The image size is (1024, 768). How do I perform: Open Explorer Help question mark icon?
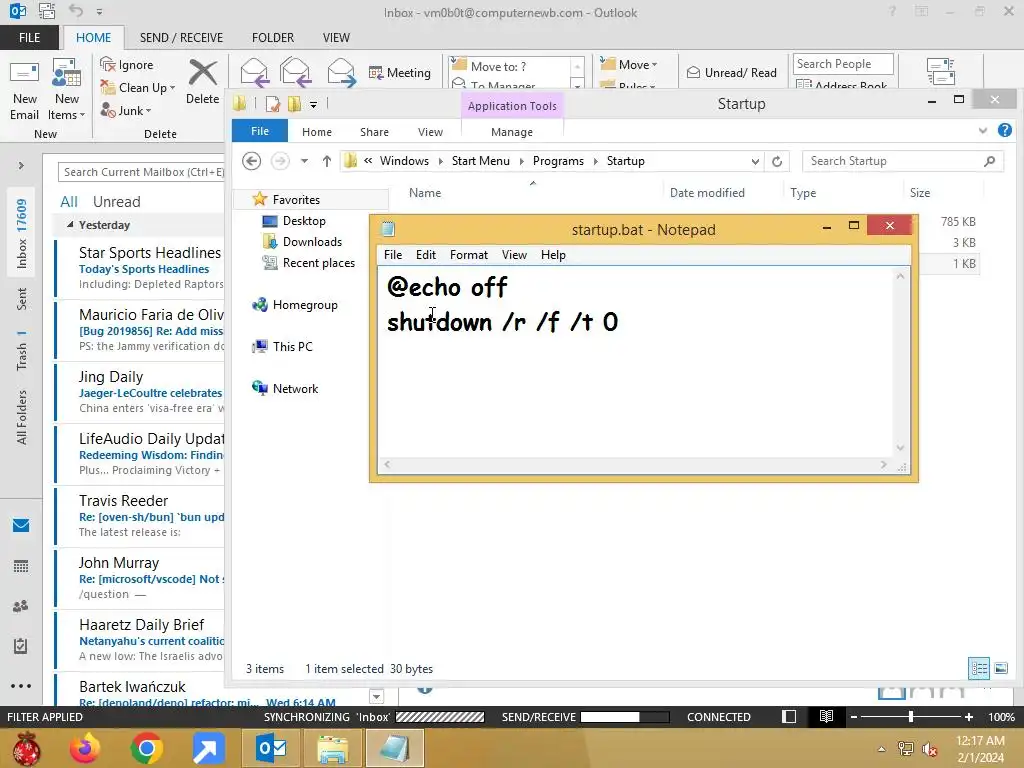[1004, 131]
